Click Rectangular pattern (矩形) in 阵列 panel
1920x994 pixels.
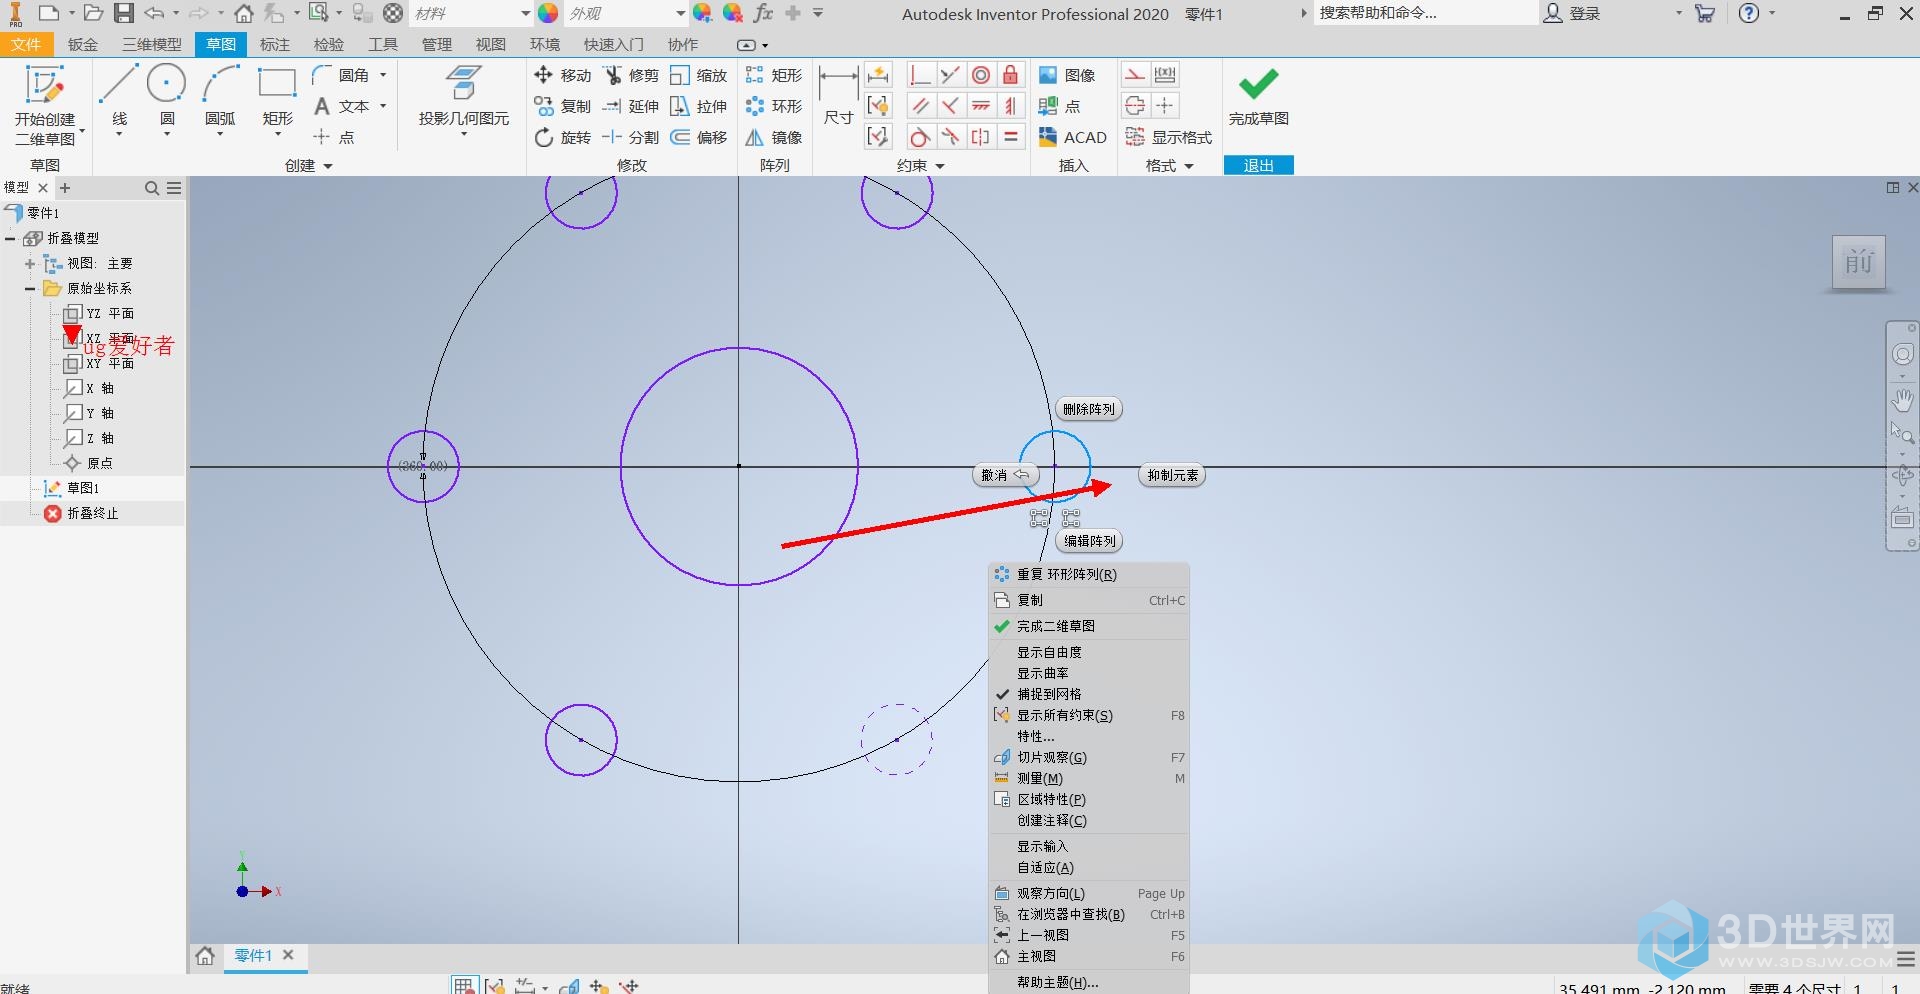point(774,75)
